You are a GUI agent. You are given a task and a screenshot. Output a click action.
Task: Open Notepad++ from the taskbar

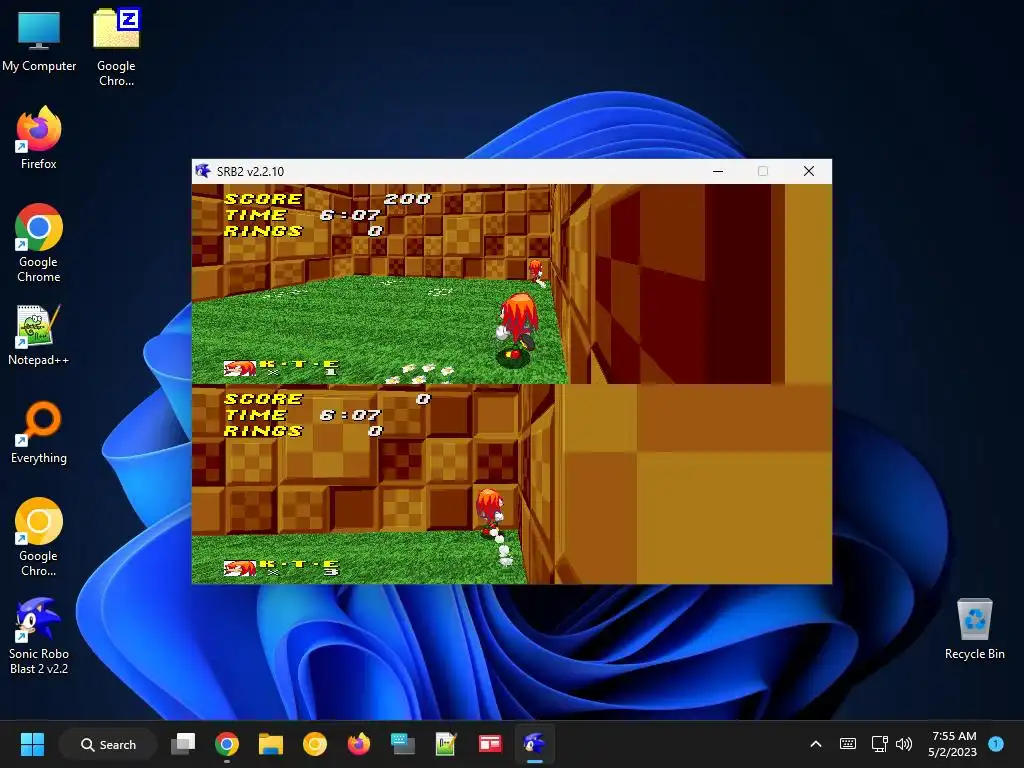[446, 744]
